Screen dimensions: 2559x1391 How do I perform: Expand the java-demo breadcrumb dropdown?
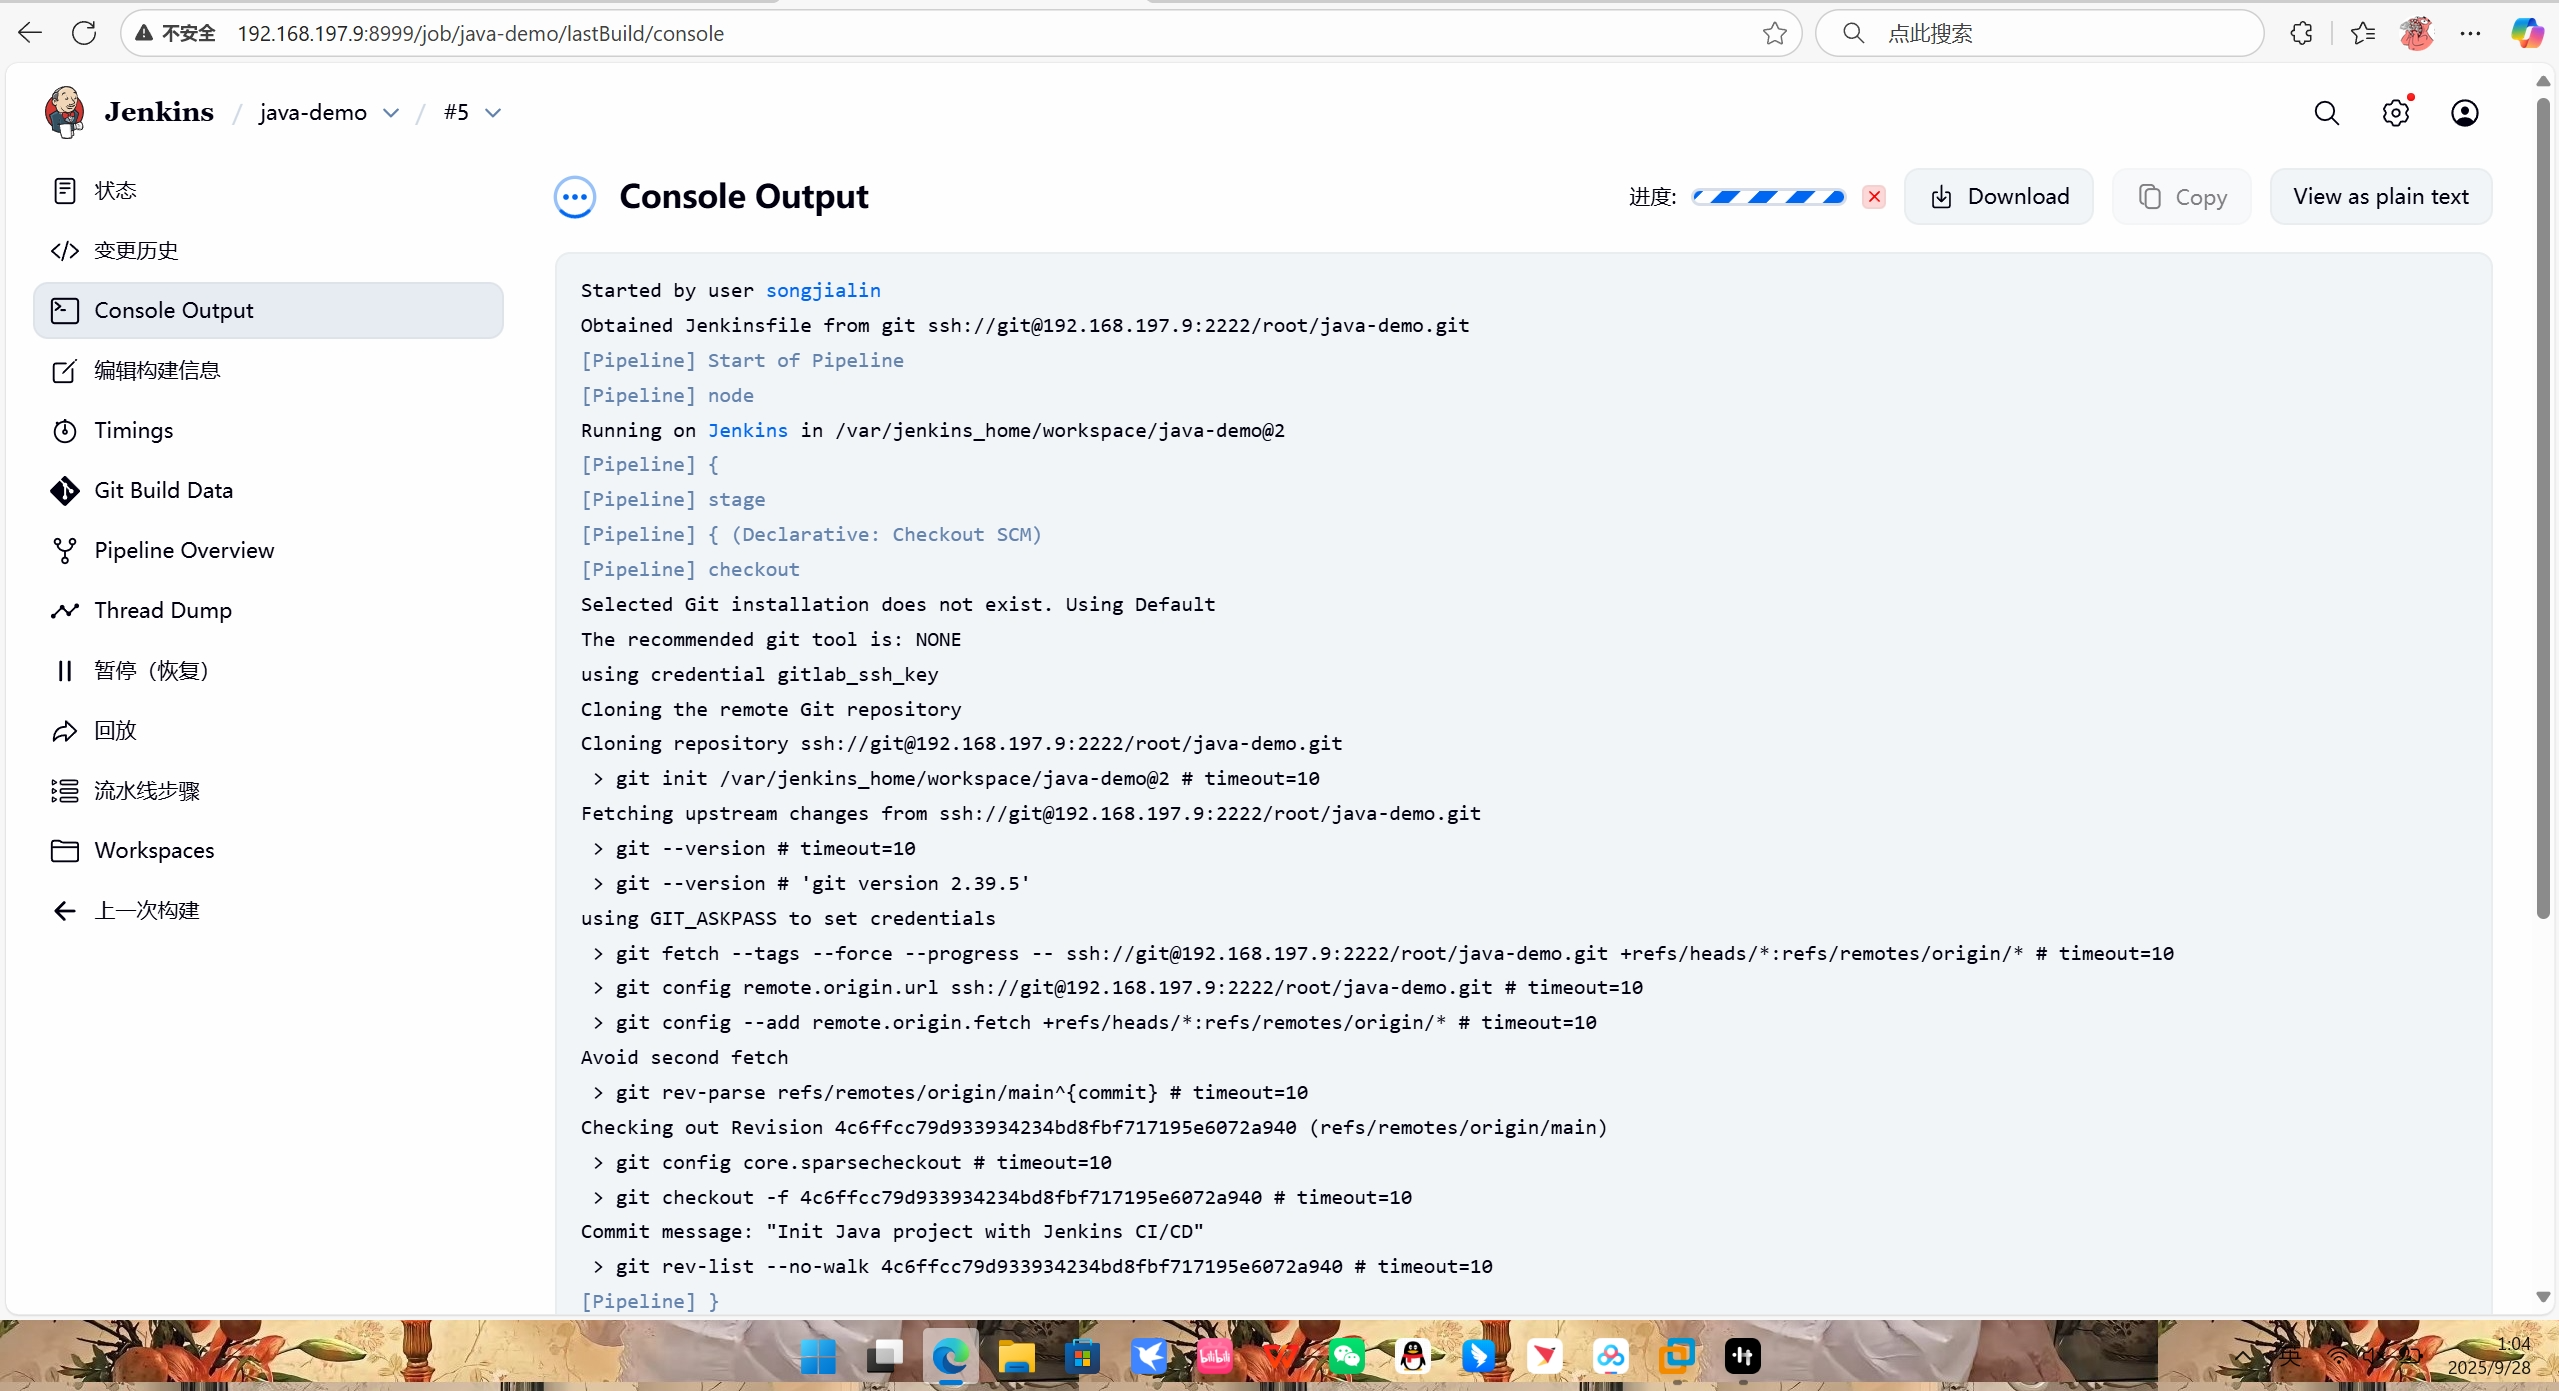391,113
